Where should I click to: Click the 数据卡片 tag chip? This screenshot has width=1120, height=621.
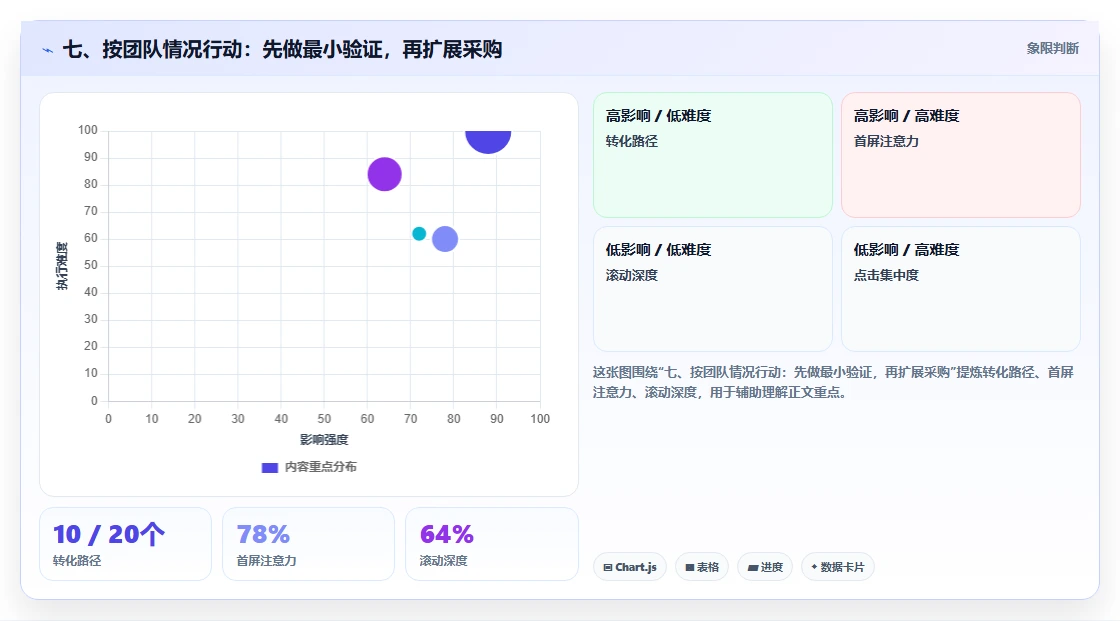[x=838, y=567]
